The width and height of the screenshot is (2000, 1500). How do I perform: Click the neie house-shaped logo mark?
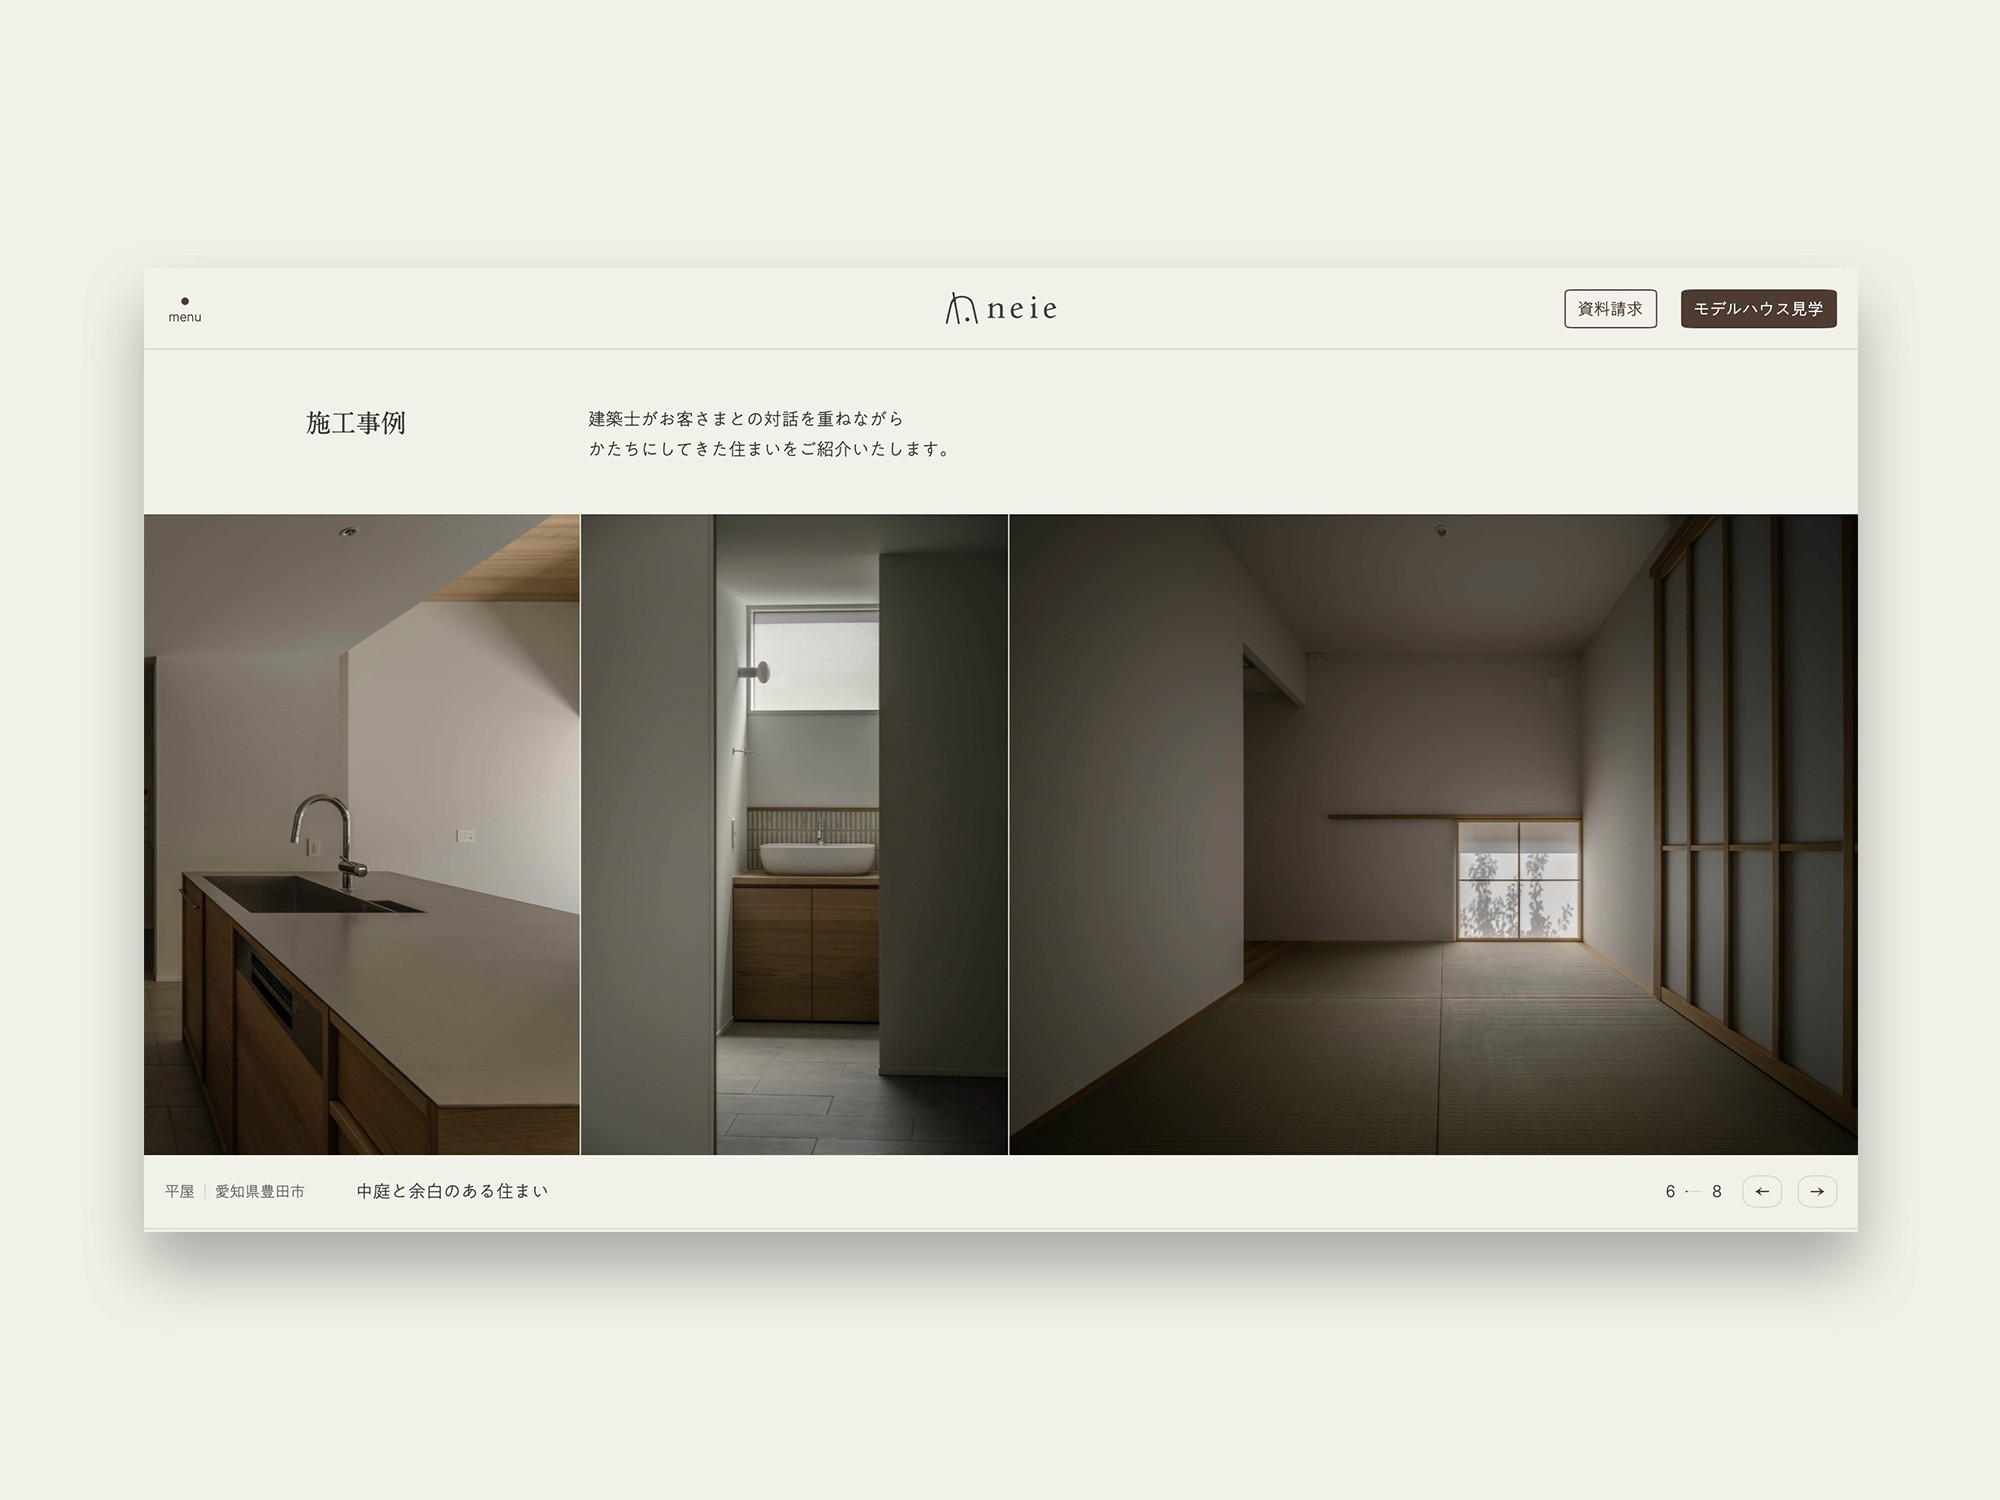pyautogui.click(x=960, y=309)
